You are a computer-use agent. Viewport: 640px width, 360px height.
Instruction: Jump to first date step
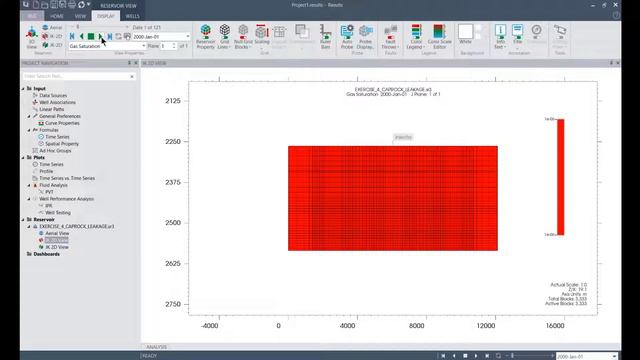pyautogui.click(x=72, y=37)
